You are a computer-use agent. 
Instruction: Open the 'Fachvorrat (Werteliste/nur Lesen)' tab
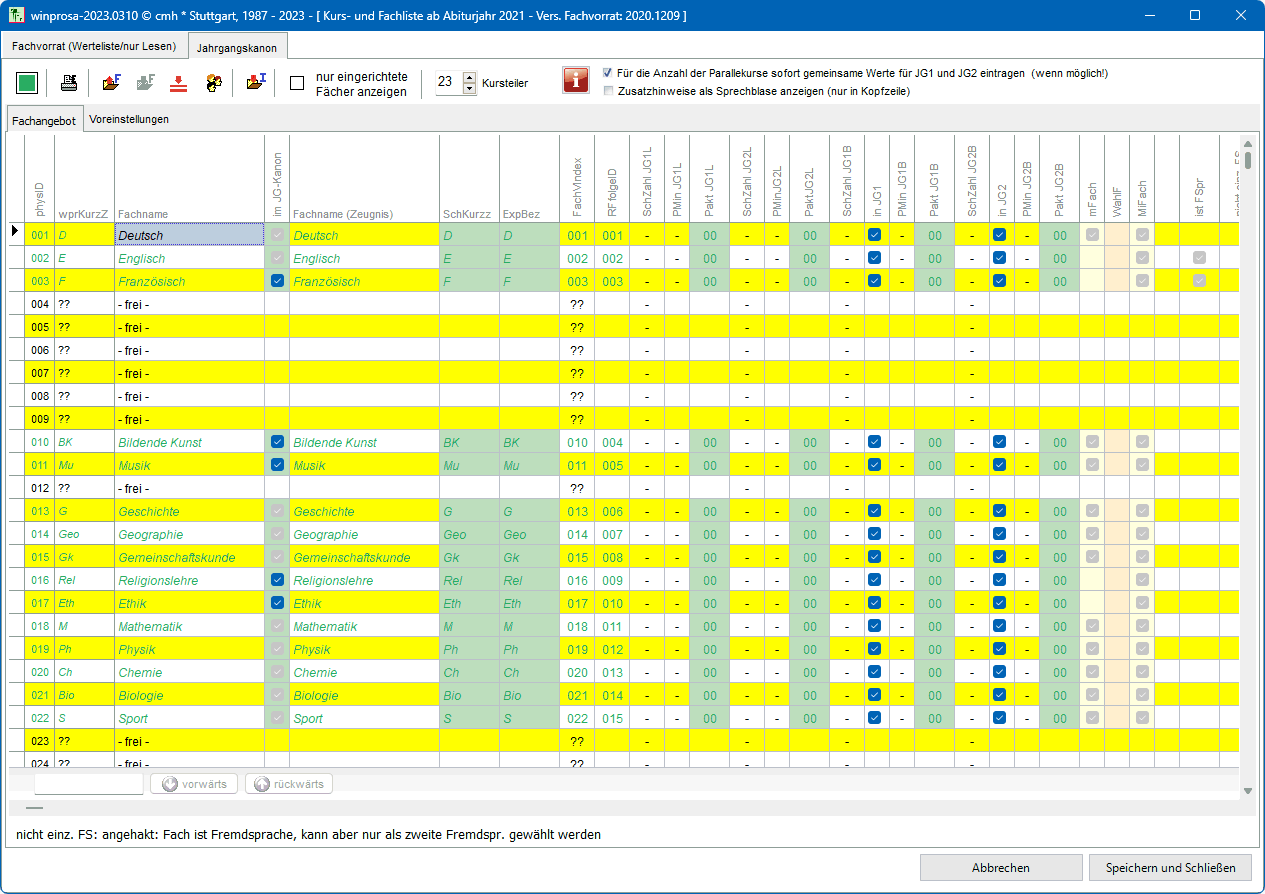tap(94, 46)
